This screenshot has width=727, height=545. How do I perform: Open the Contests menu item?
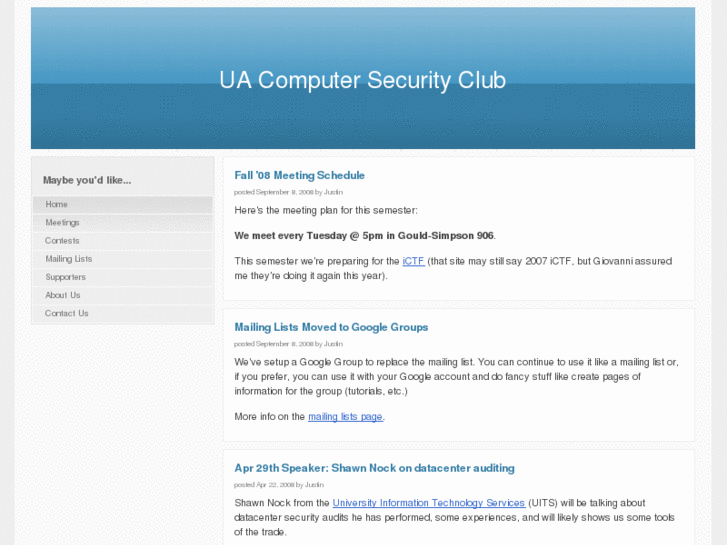click(x=62, y=241)
